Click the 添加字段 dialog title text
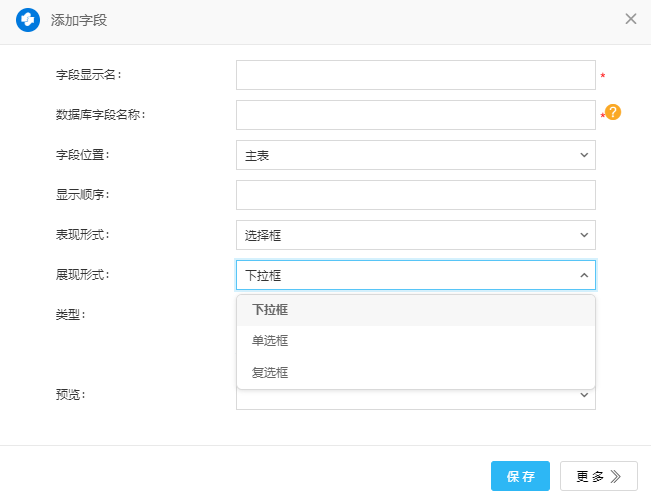 tap(79, 19)
